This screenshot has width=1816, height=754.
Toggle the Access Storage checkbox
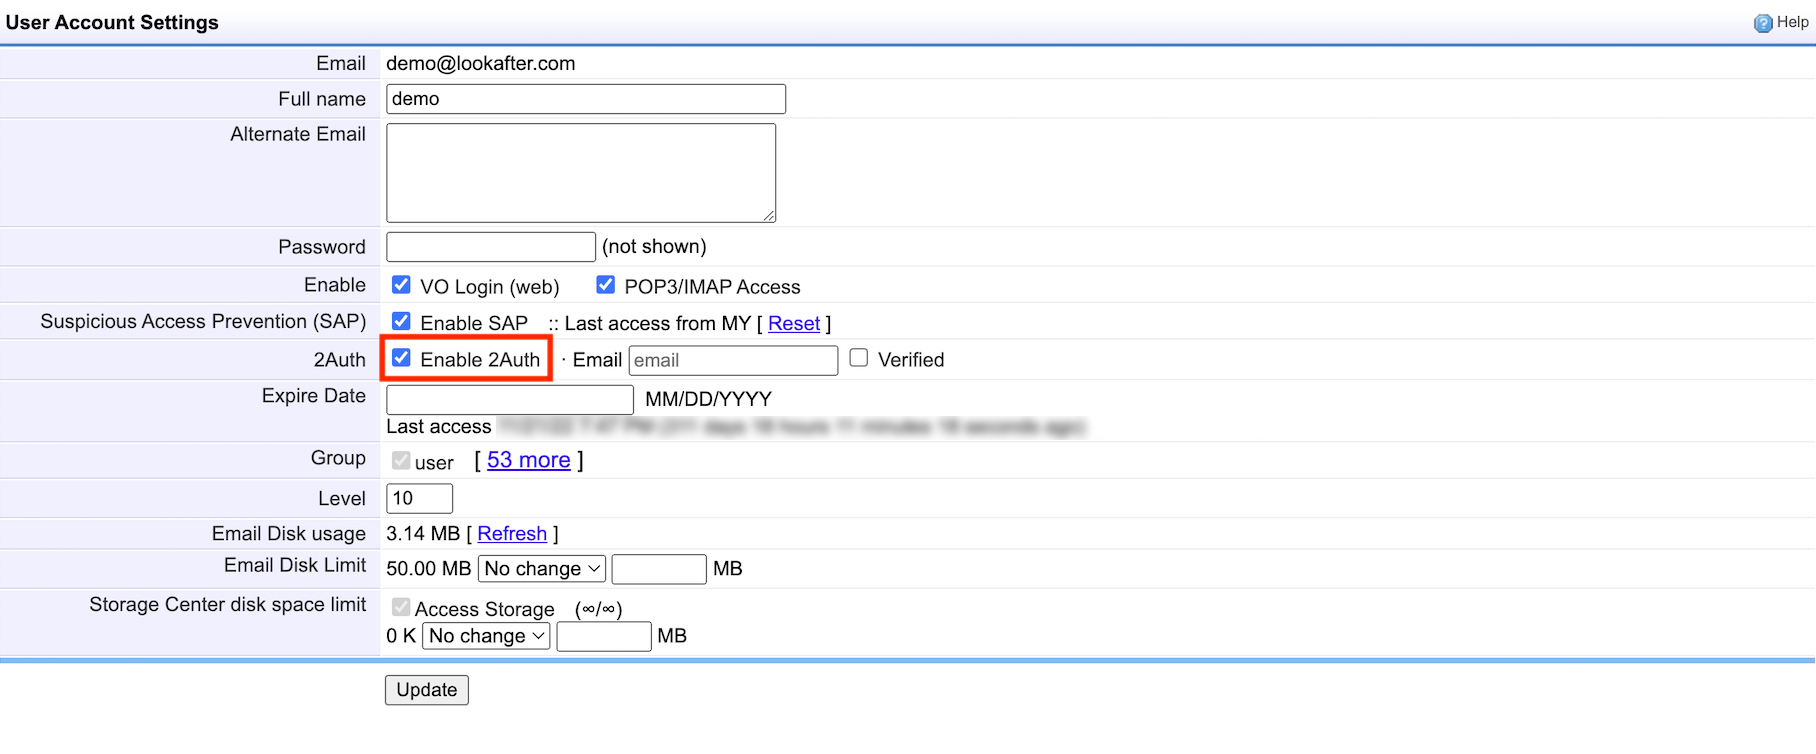coord(401,607)
